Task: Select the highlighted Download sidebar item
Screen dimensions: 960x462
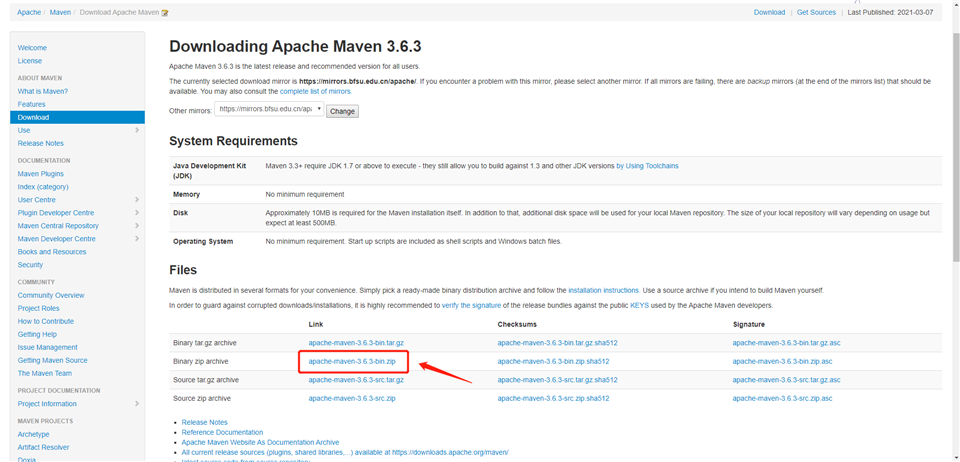Action: [x=77, y=117]
